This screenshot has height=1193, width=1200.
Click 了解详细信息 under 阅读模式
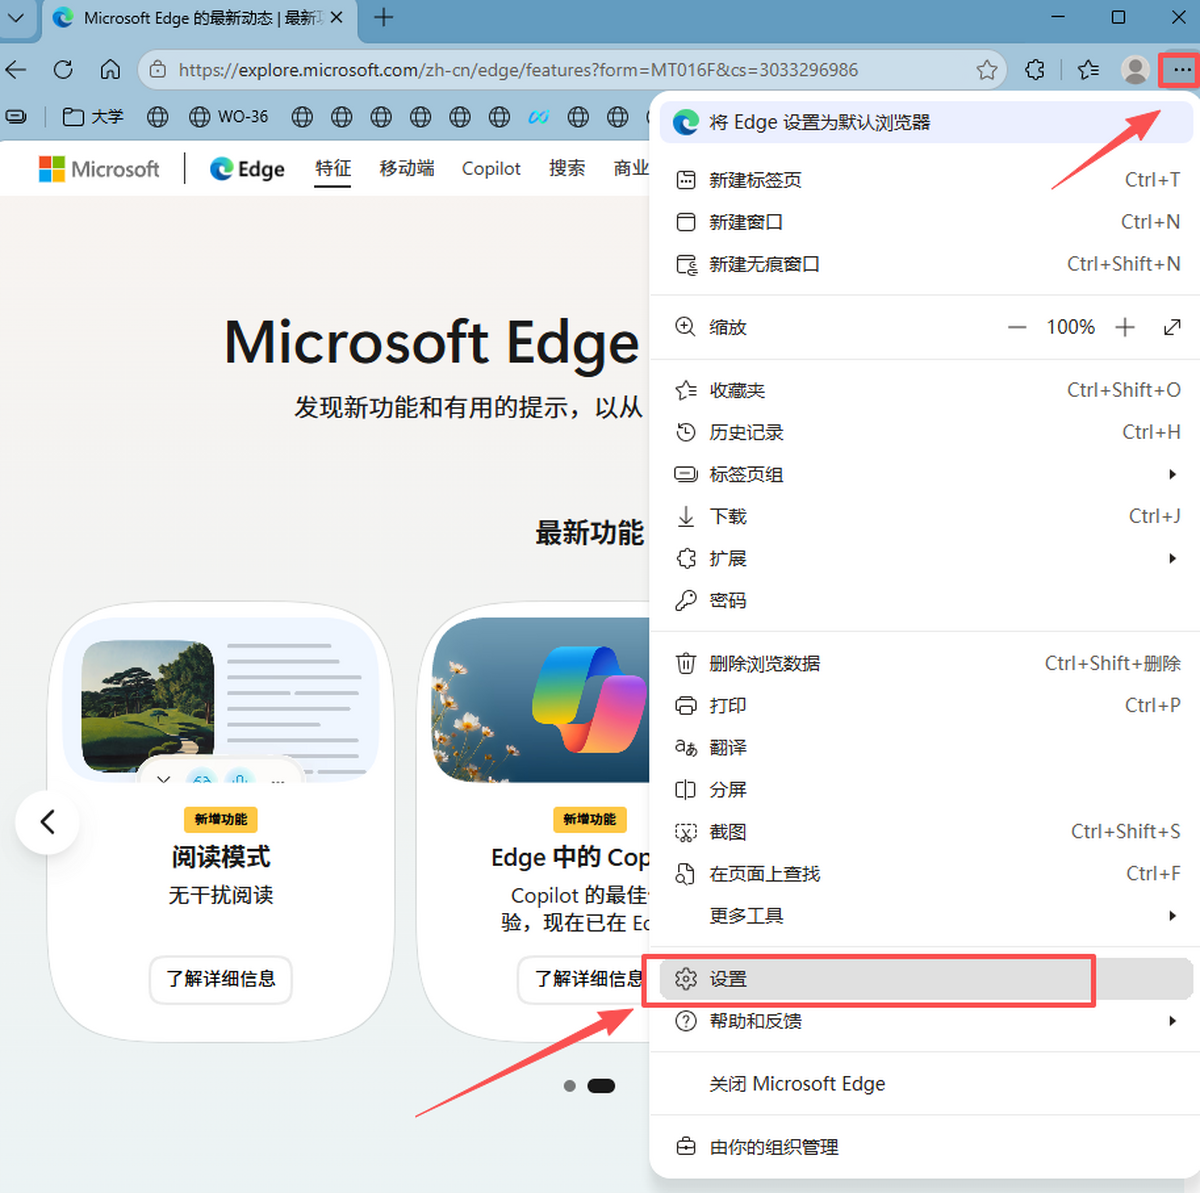221,979
